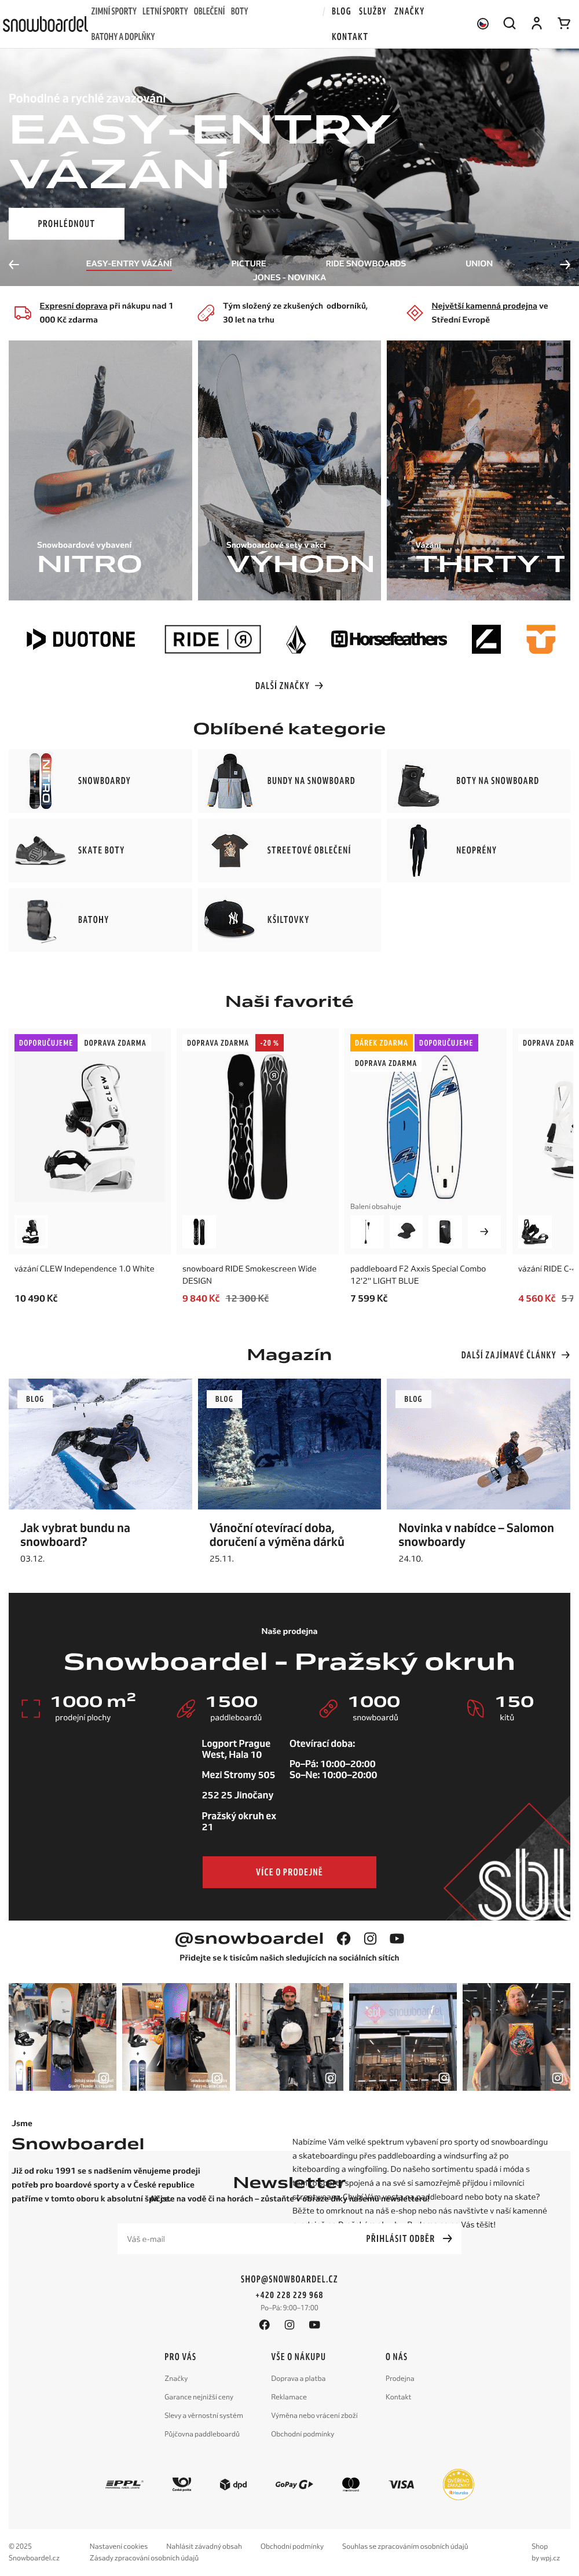Open the search icon in header
Image resolution: width=579 pixels, height=2576 pixels.
click(509, 23)
